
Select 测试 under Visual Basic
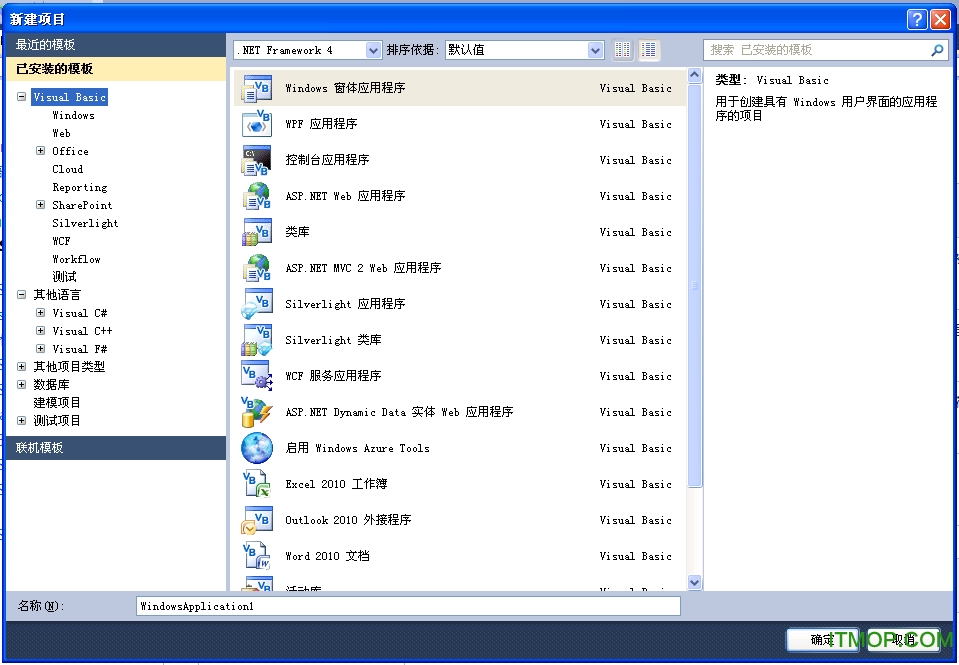click(64, 277)
